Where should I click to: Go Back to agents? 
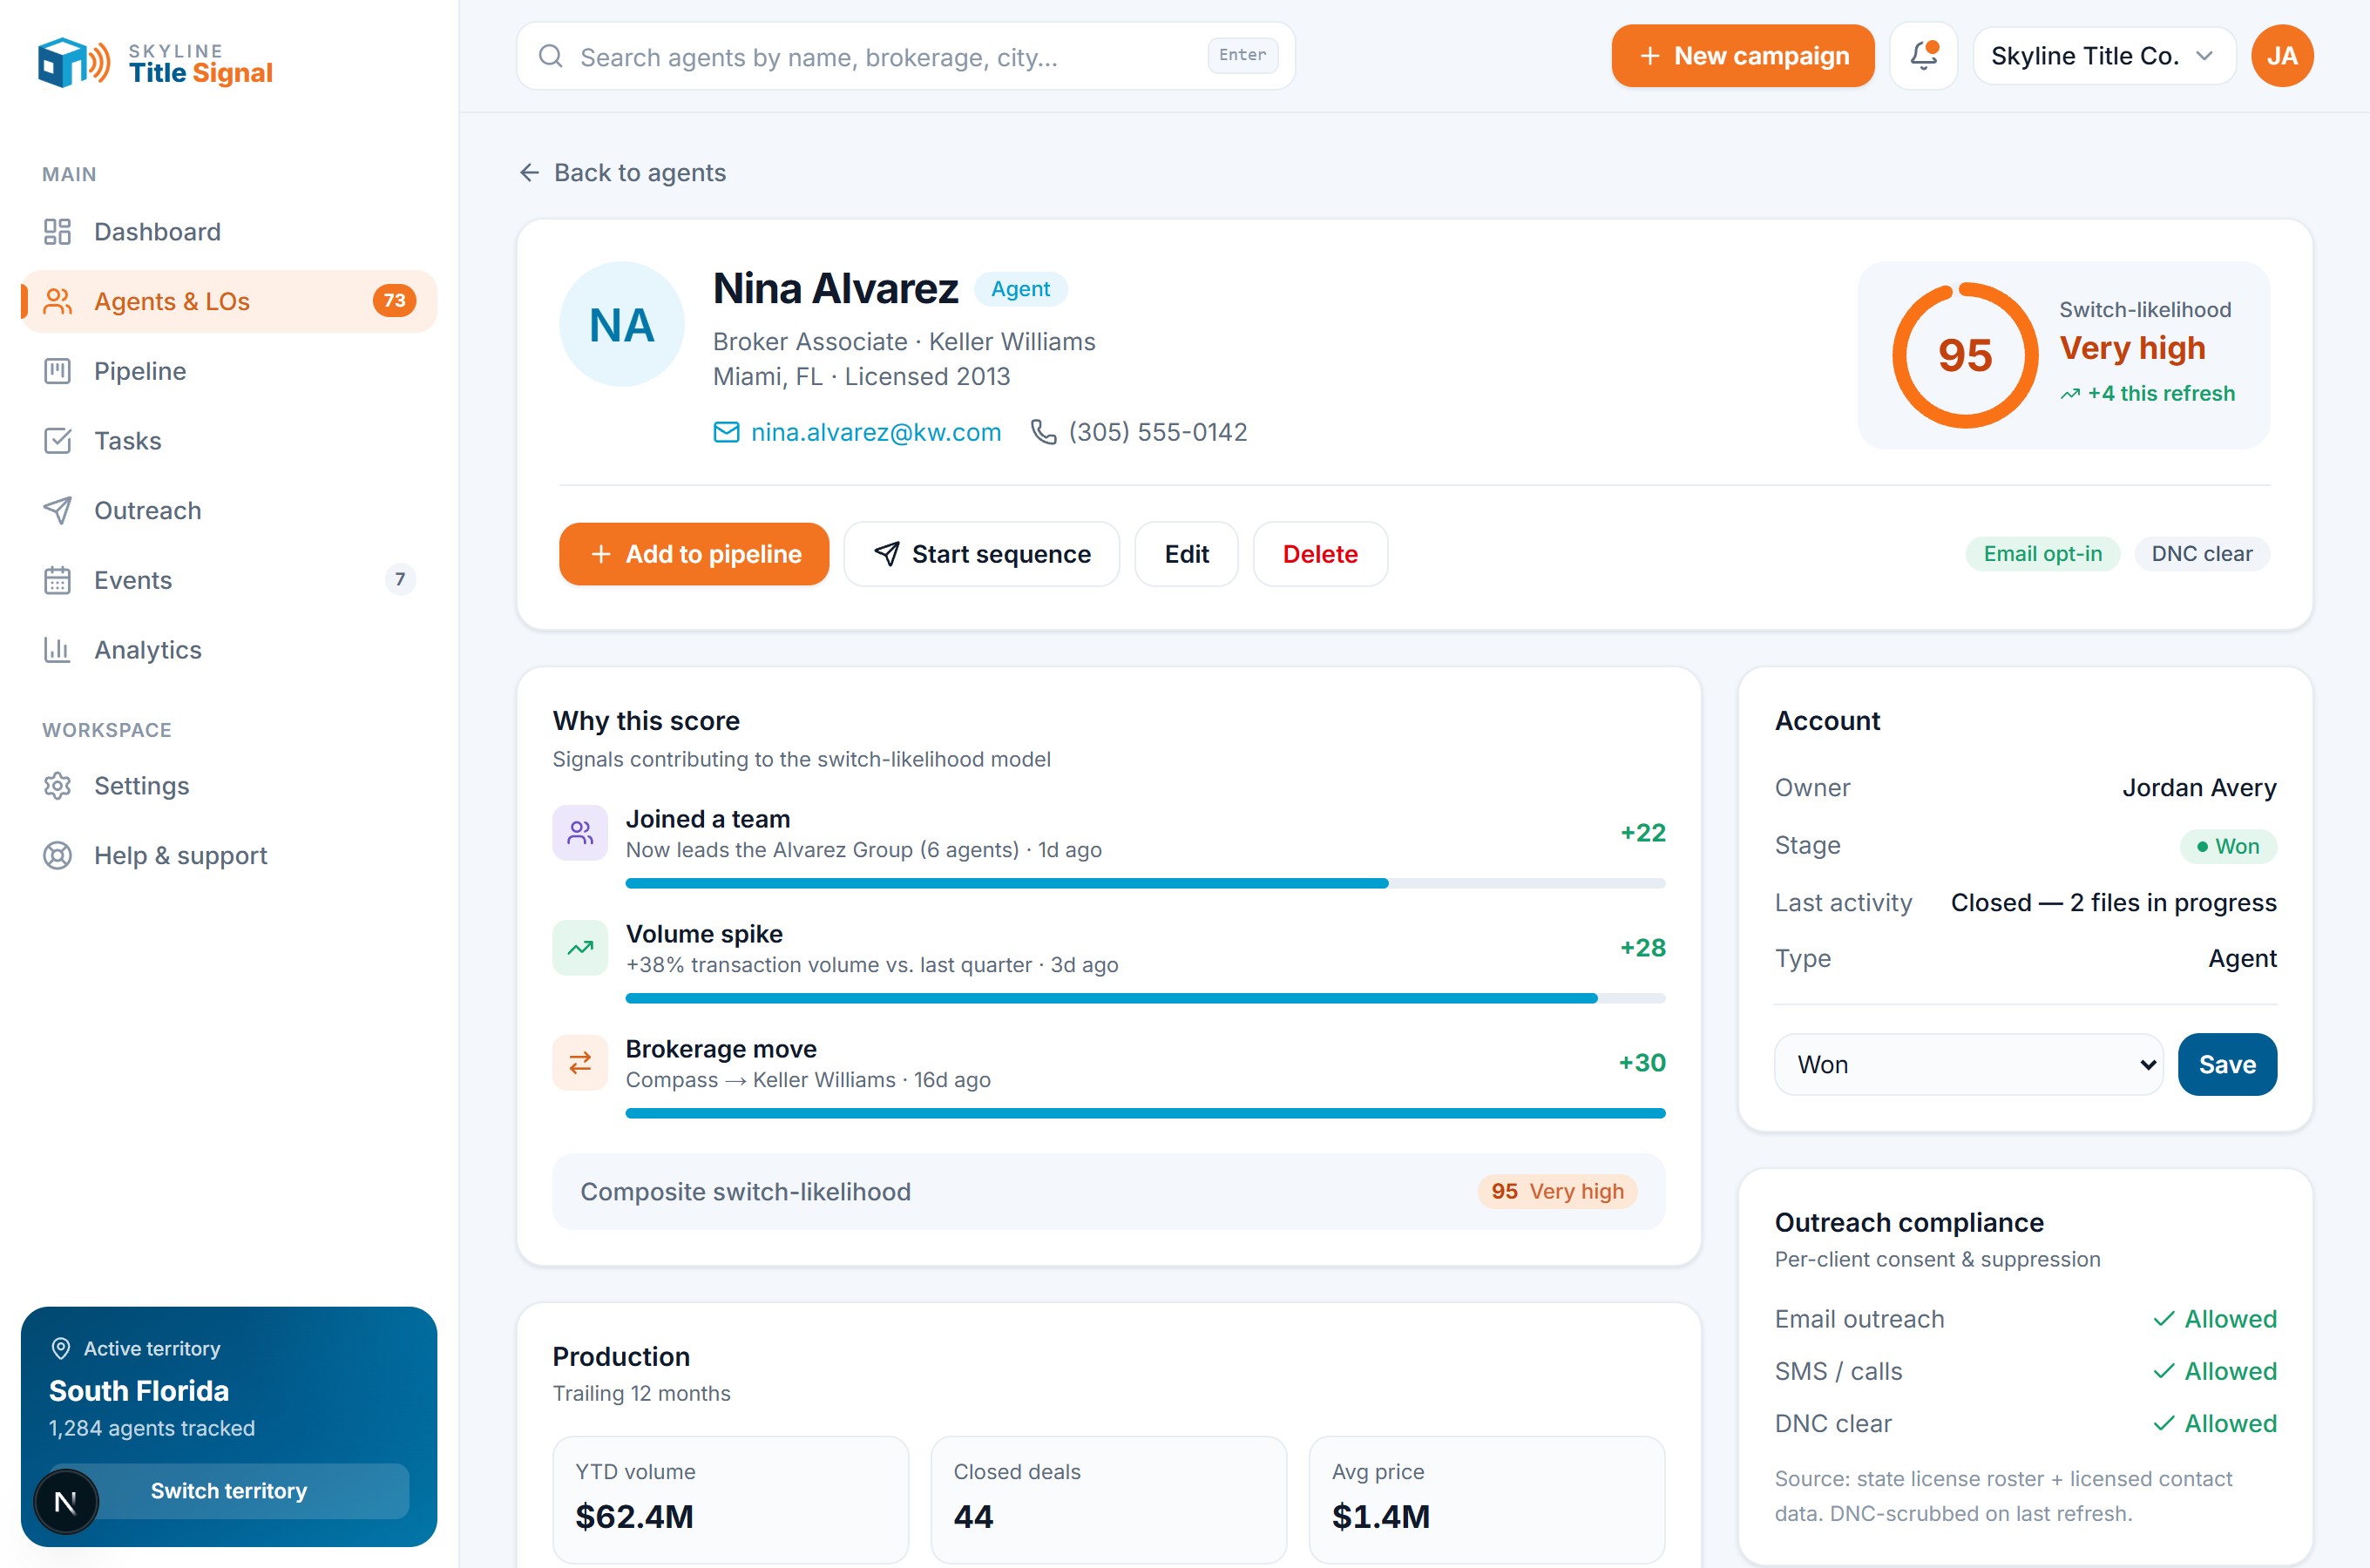(x=623, y=173)
